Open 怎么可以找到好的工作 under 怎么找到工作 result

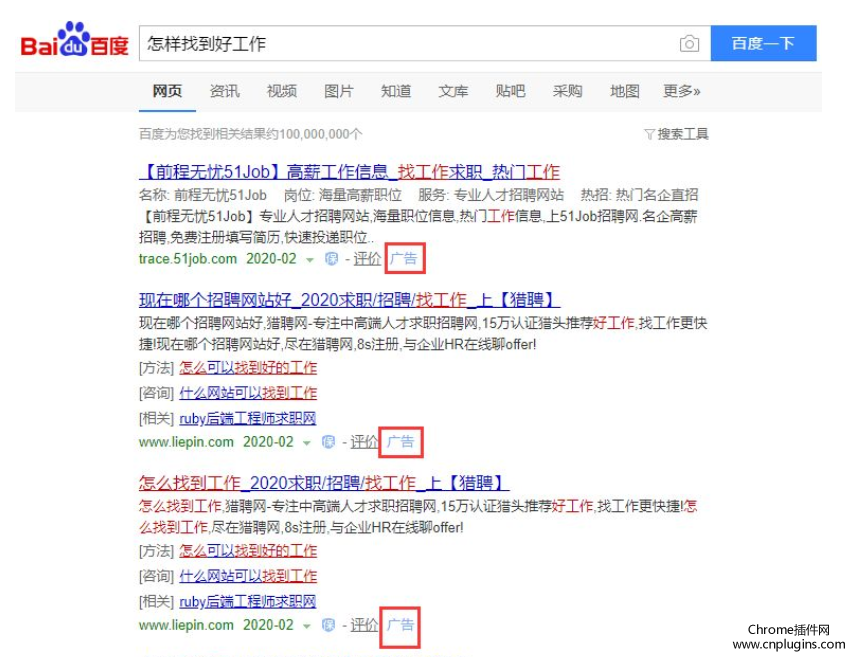click(x=248, y=551)
